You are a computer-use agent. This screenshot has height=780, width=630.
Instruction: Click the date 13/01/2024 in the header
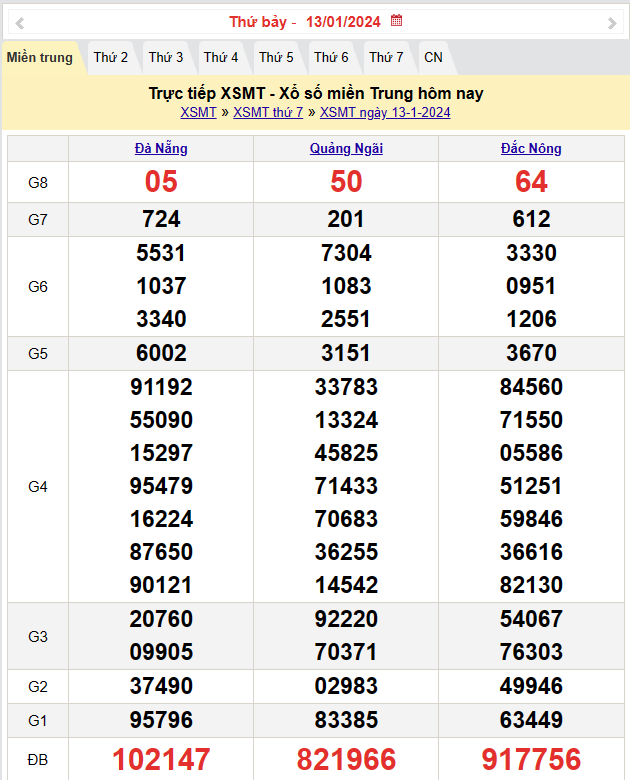point(343,22)
